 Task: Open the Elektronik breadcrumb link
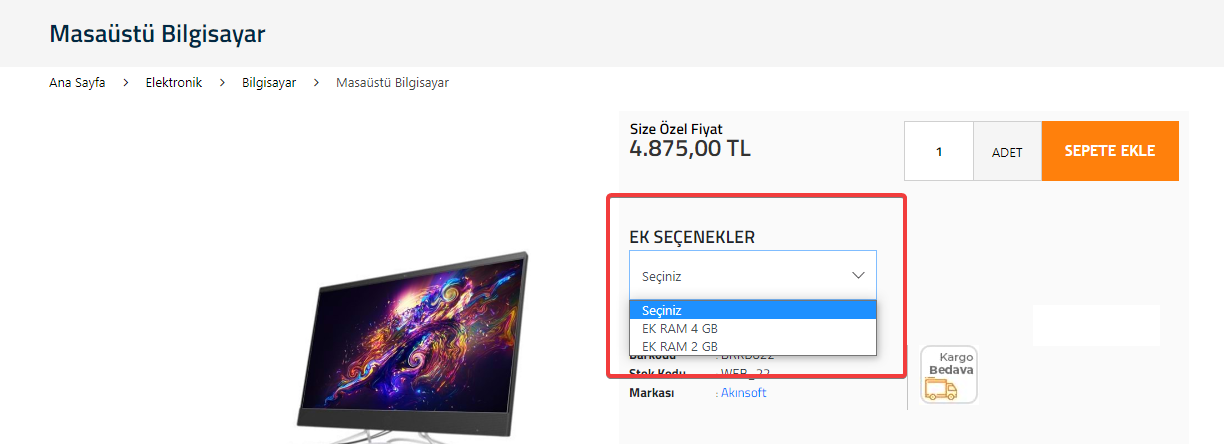click(174, 83)
